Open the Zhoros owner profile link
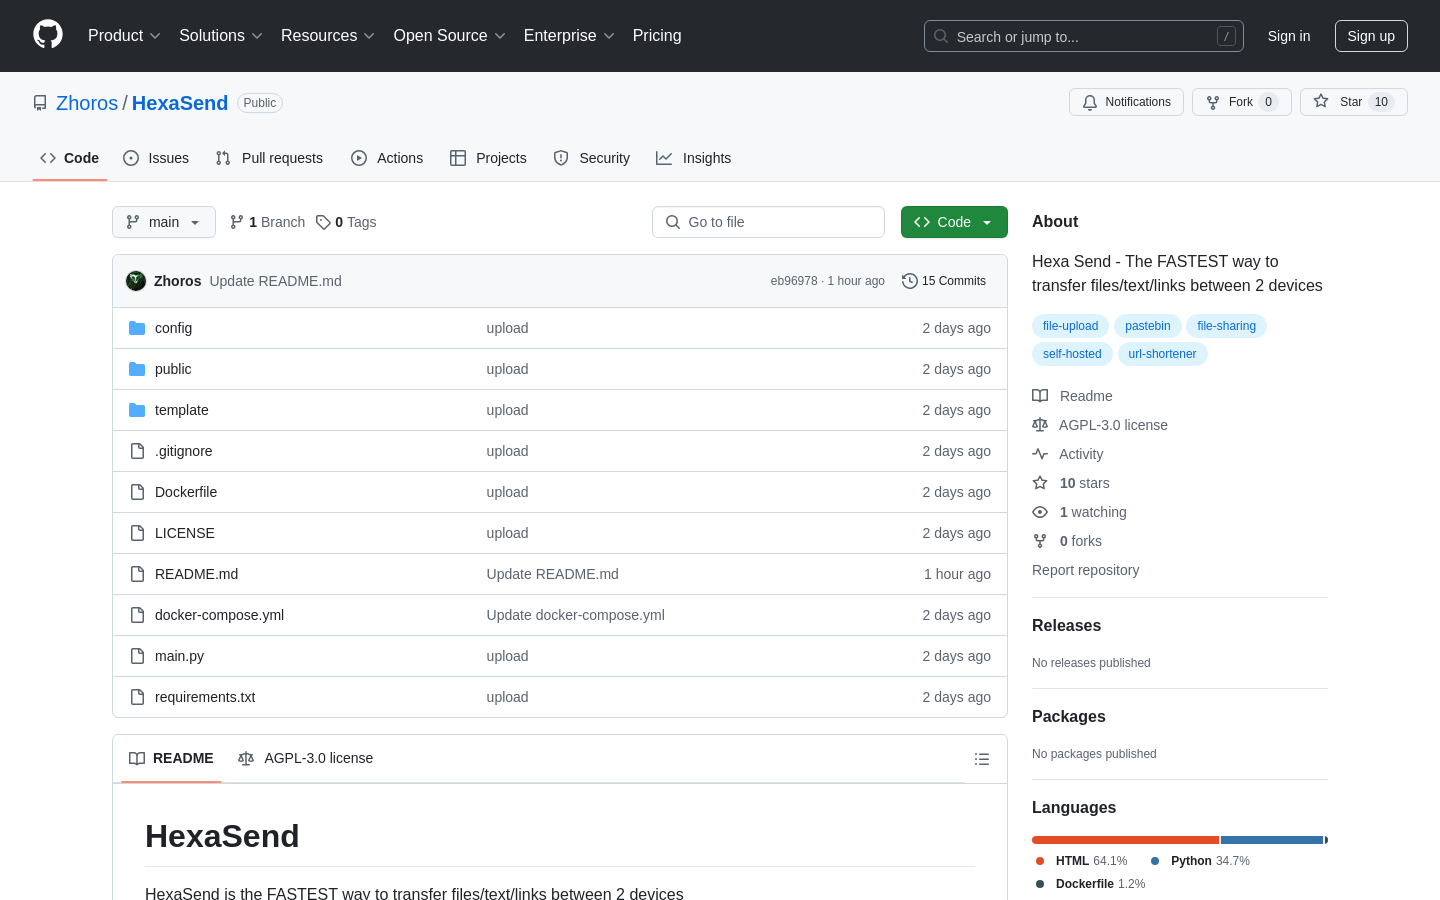Image resolution: width=1440 pixels, height=900 pixels. pyautogui.click(x=87, y=103)
